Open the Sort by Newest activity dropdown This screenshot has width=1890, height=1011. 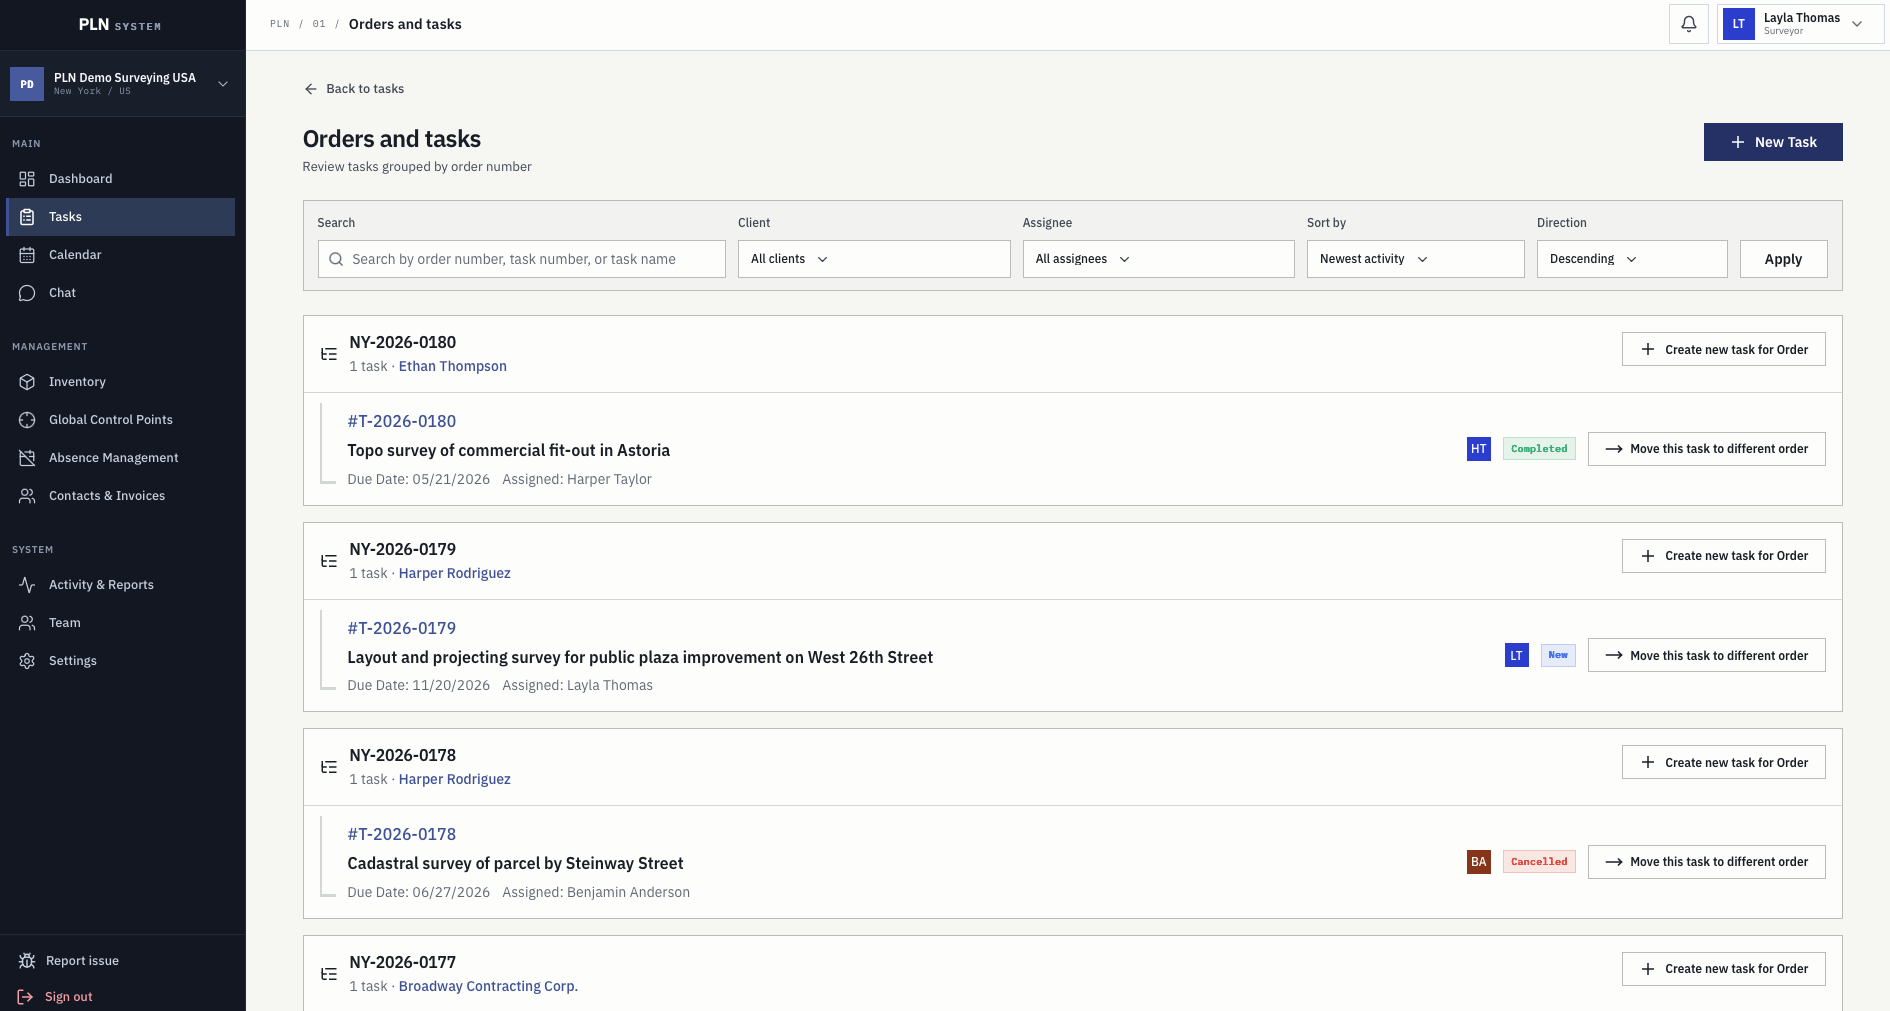coord(1415,259)
